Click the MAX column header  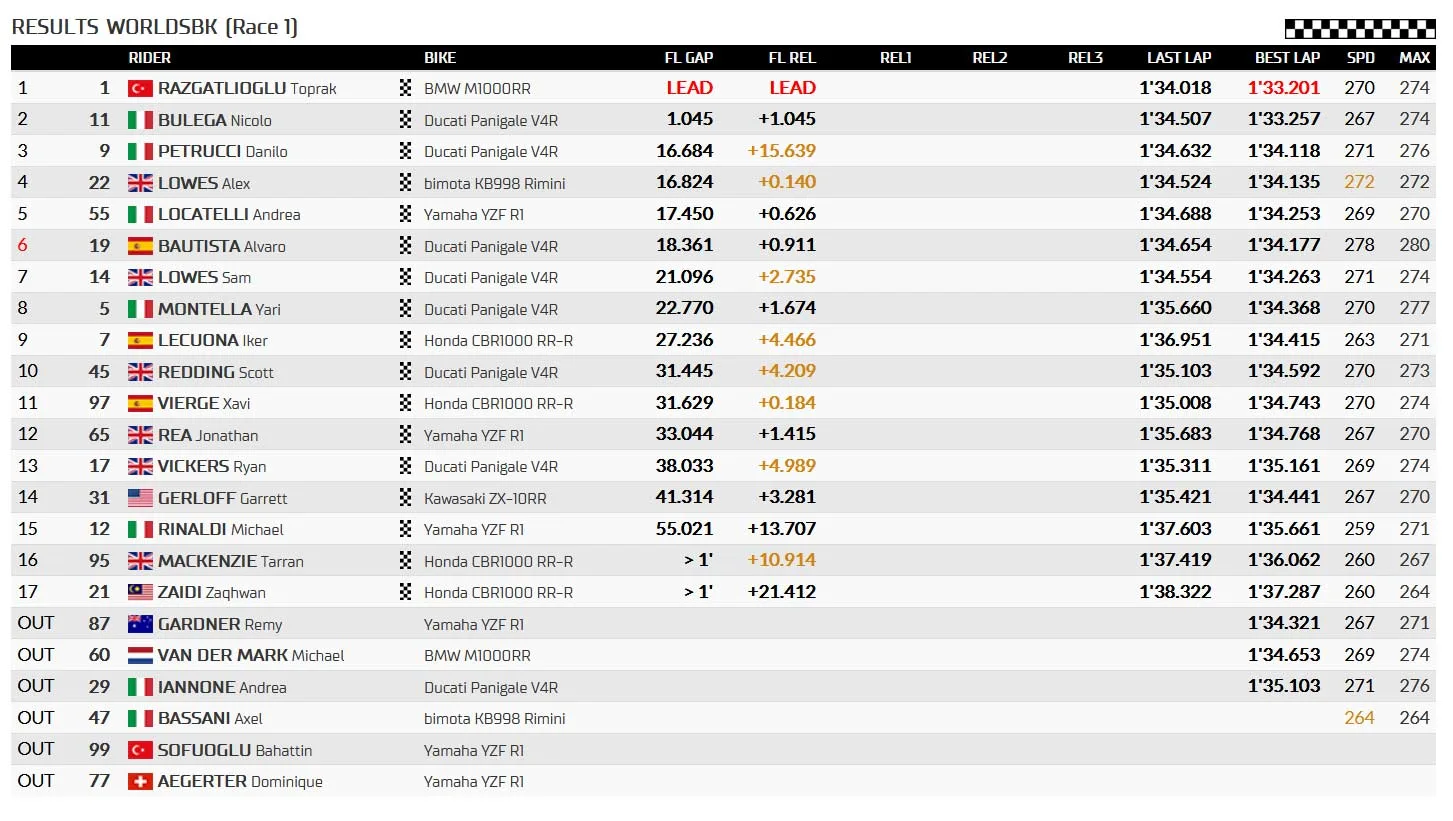[1414, 58]
